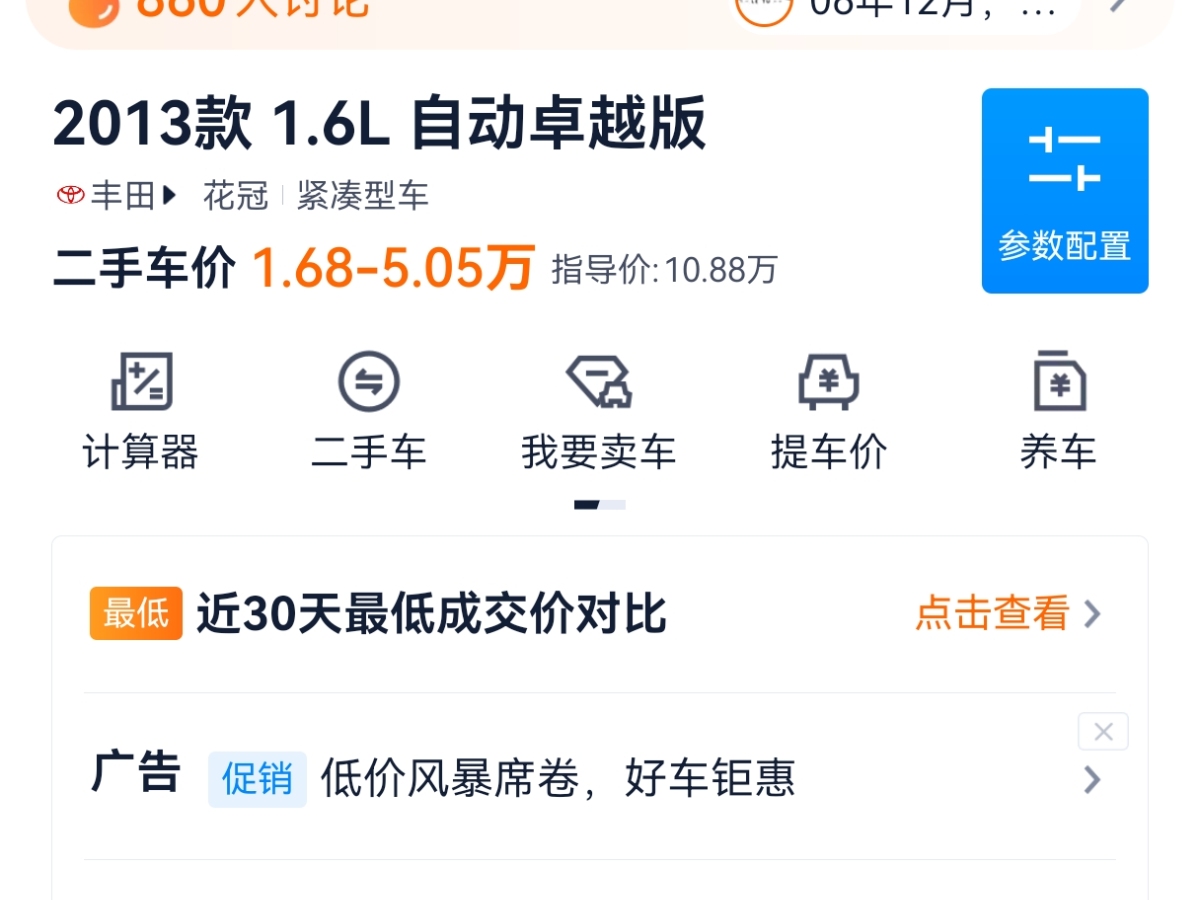Close the advertisement with the X button

pyautogui.click(x=1103, y=732)
